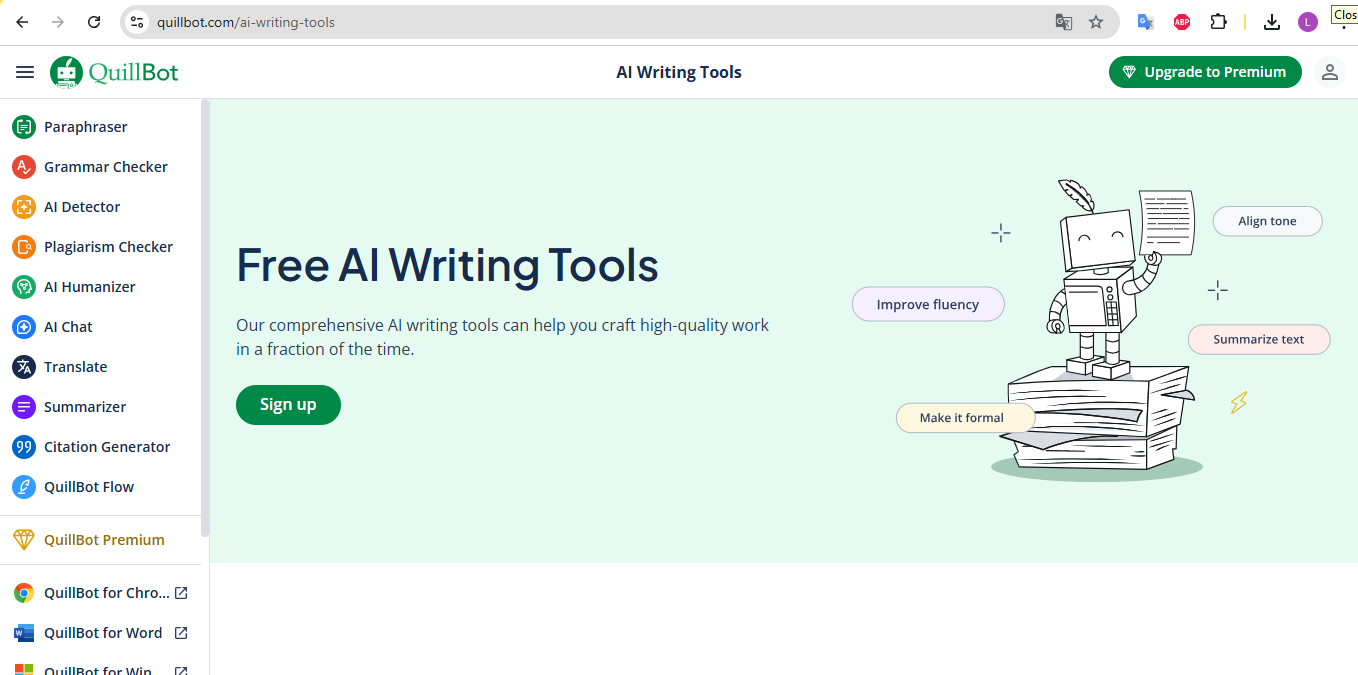
Task: Go forward using browser forward arrow
Action: click(x=58, y=22)
